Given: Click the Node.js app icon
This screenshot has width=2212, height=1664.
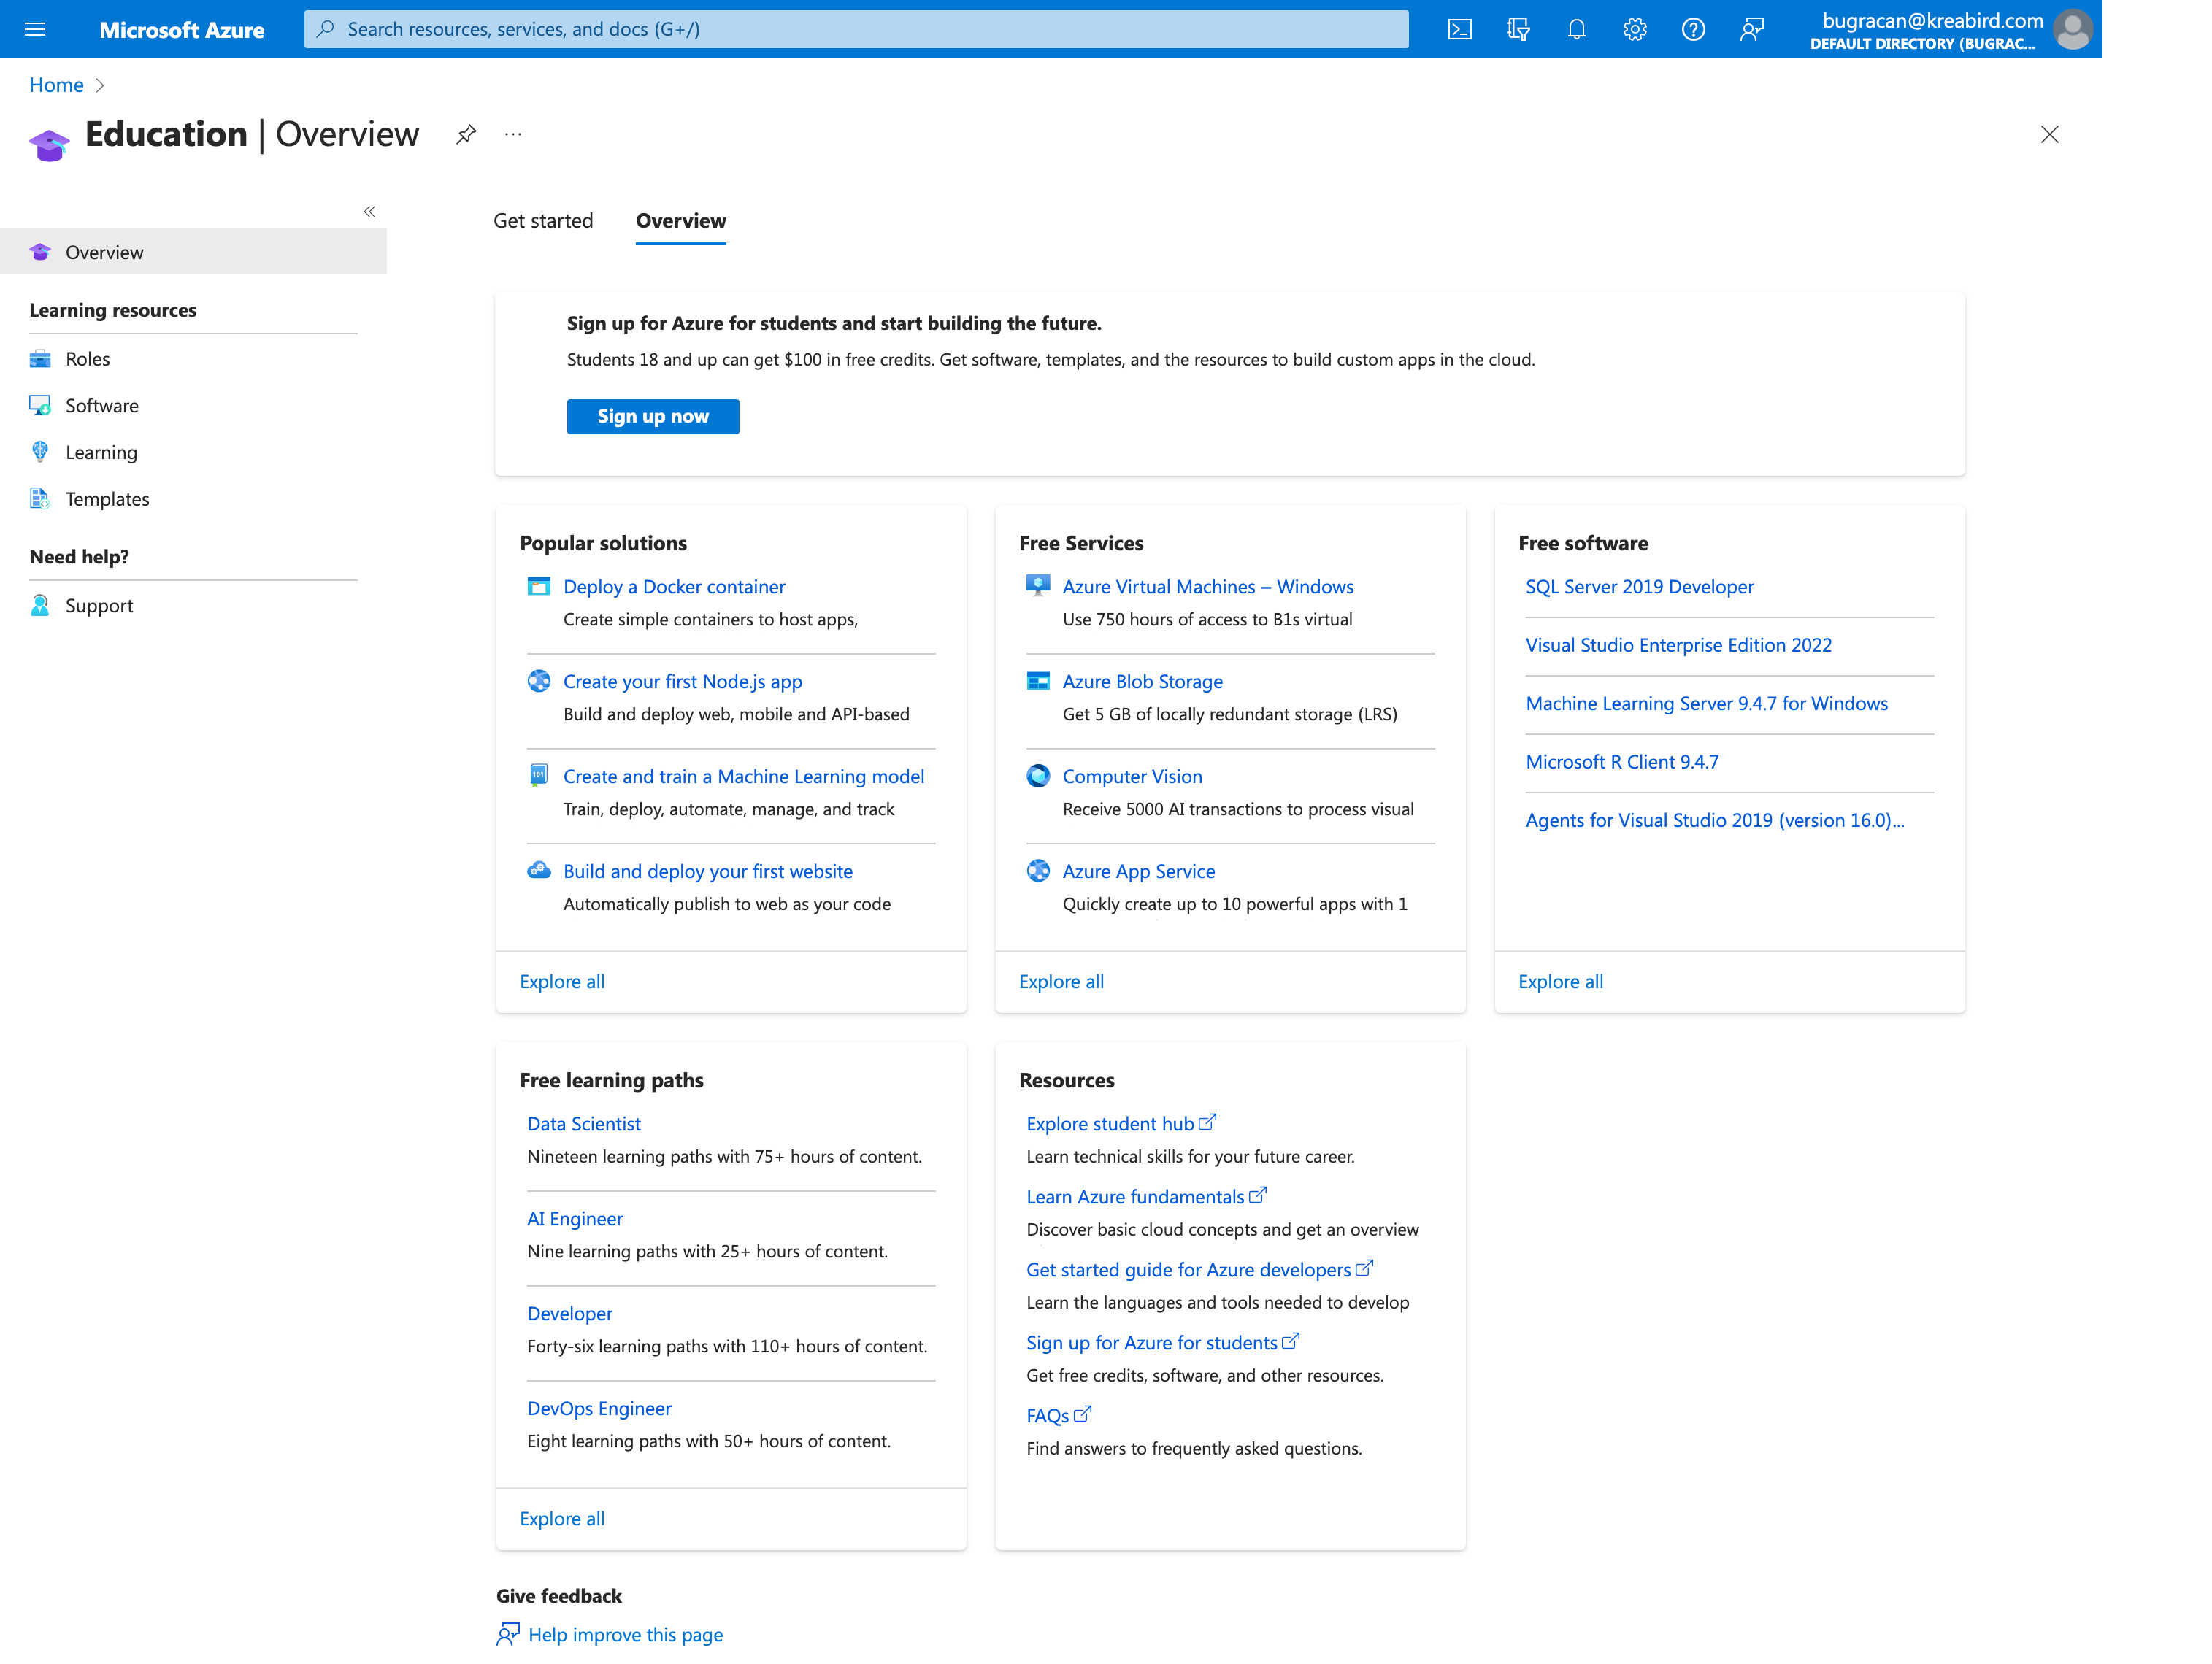Looking at the screenshot, I should pos(539,681).
